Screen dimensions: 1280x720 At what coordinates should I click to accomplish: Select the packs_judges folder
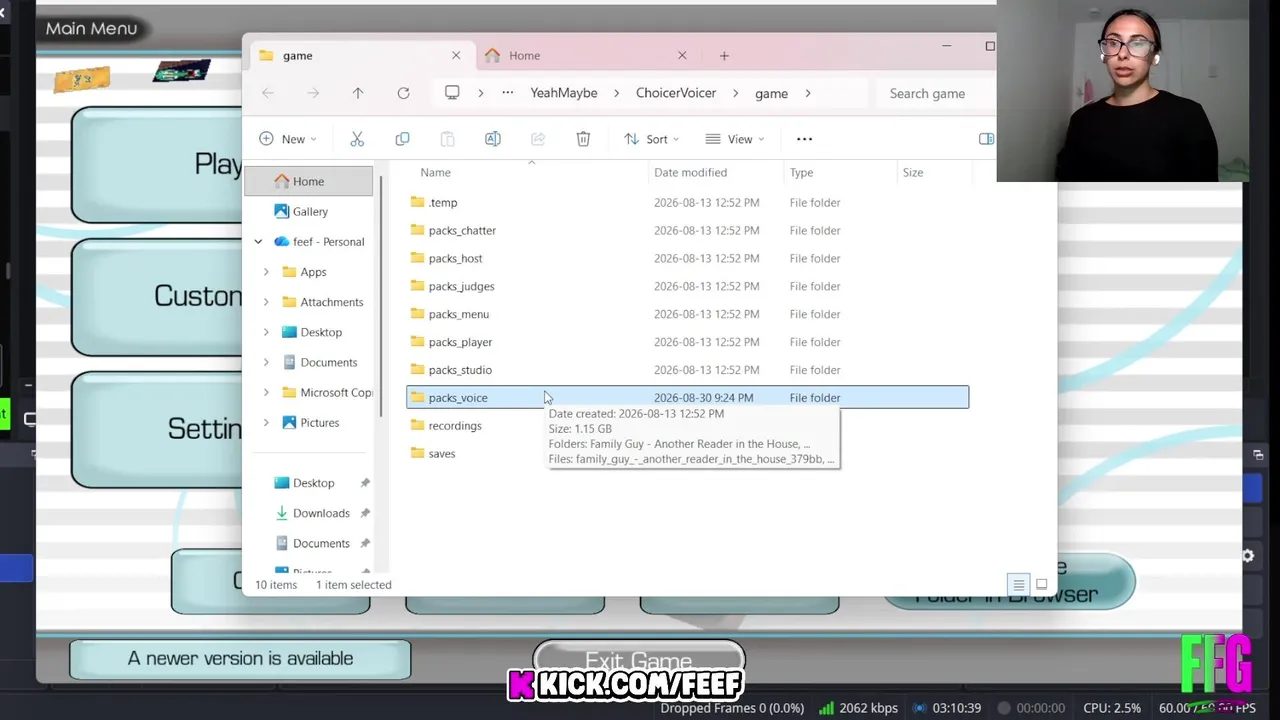pos(687,286)
